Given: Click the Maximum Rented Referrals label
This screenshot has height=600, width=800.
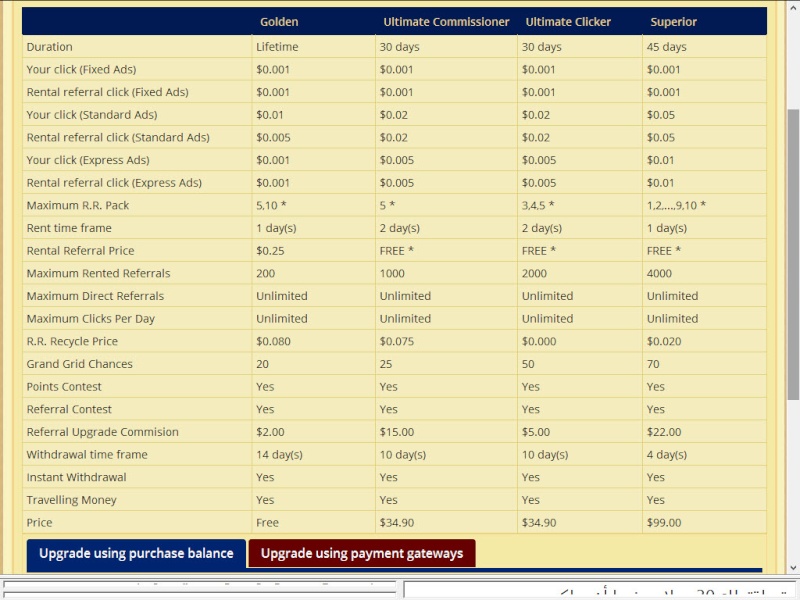Looking at the screenshot, I should pos(98,273).
